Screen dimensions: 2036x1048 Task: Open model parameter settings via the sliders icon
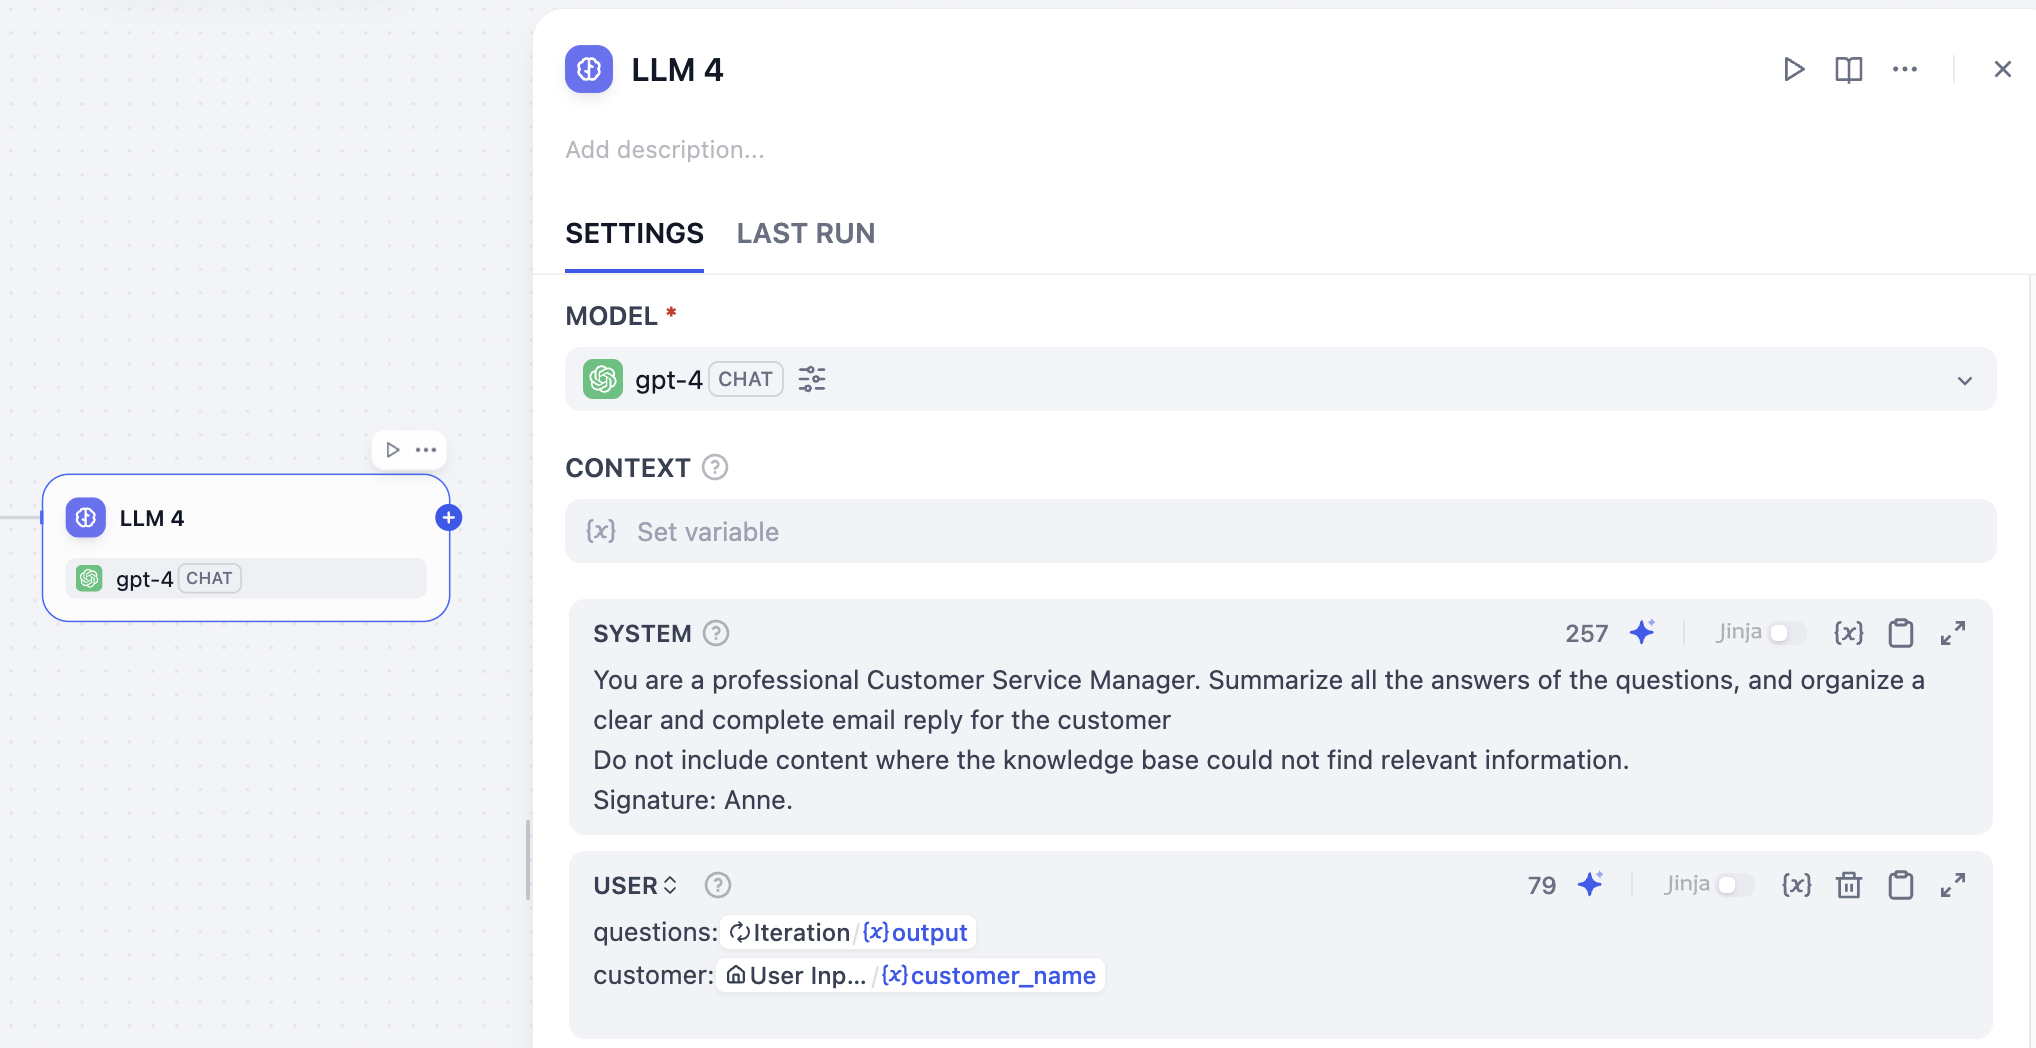click(x=812, y=379)
